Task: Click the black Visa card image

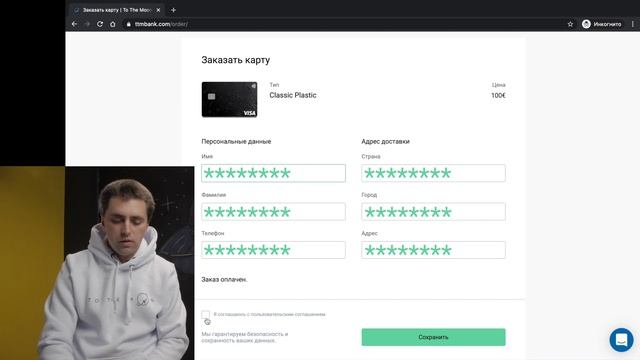Action: pos(229,100)
